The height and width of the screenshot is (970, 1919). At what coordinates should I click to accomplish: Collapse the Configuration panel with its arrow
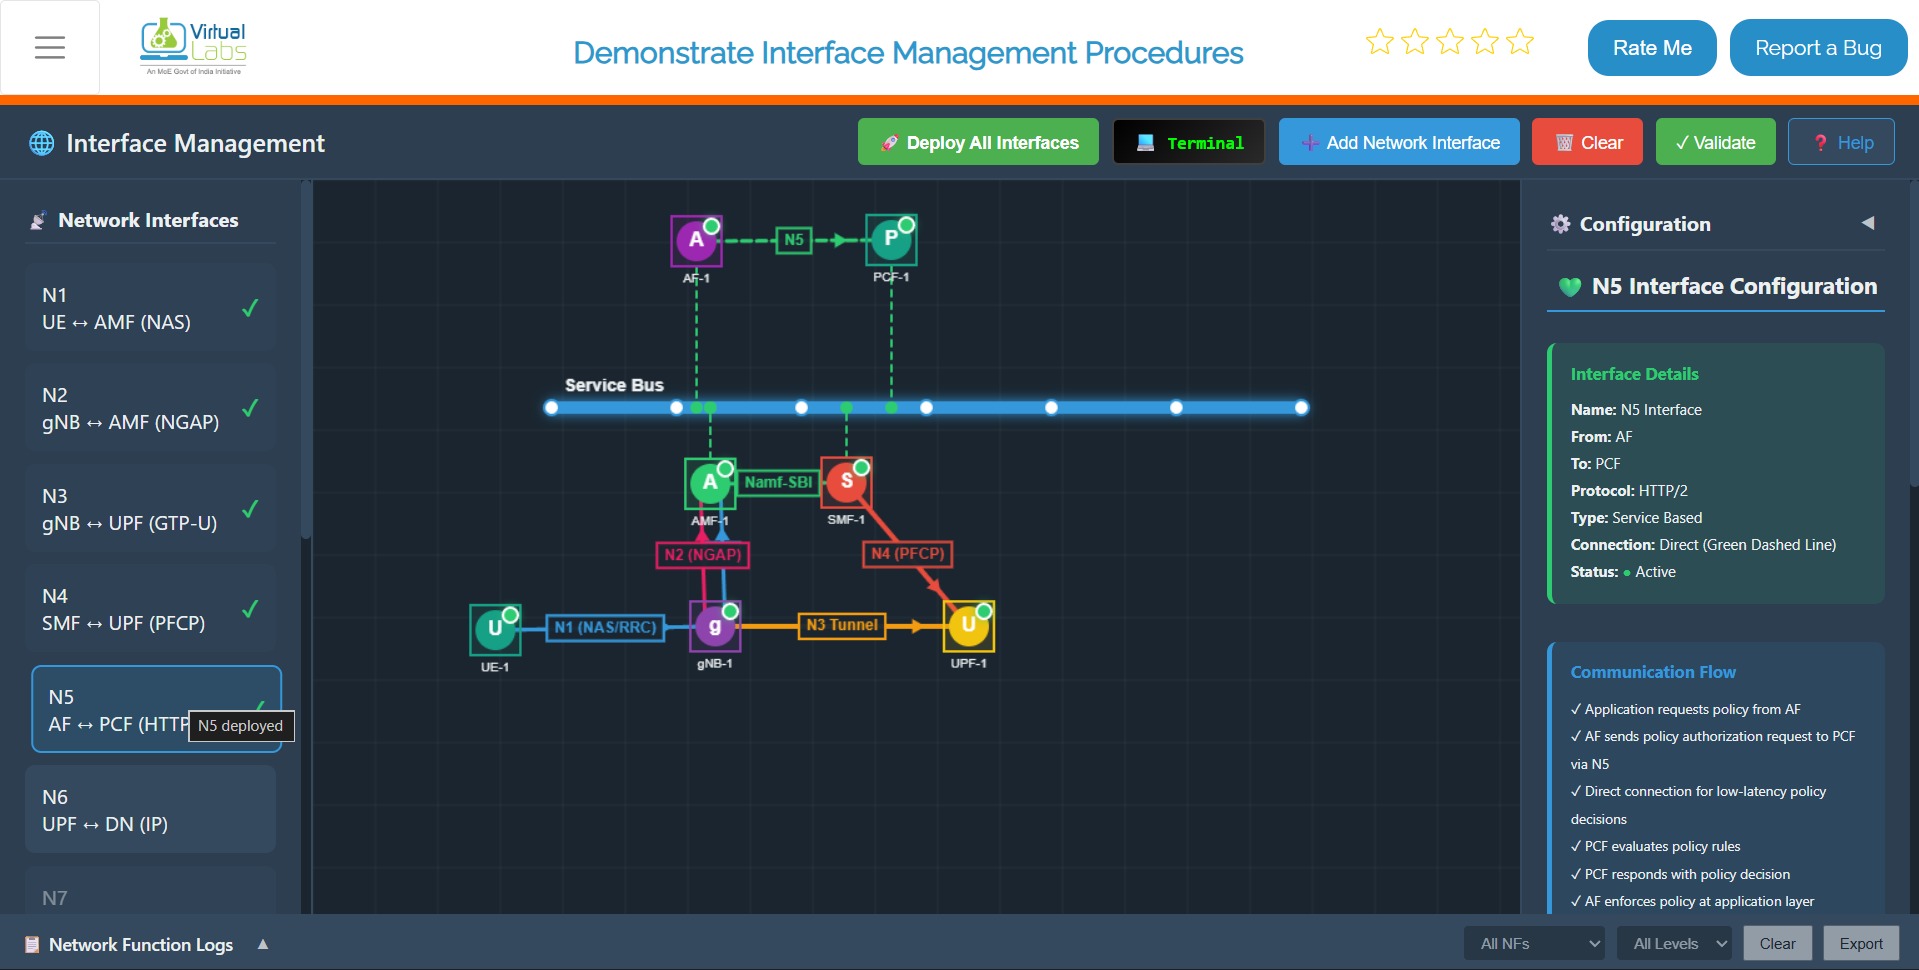(x=1867, y=223)
